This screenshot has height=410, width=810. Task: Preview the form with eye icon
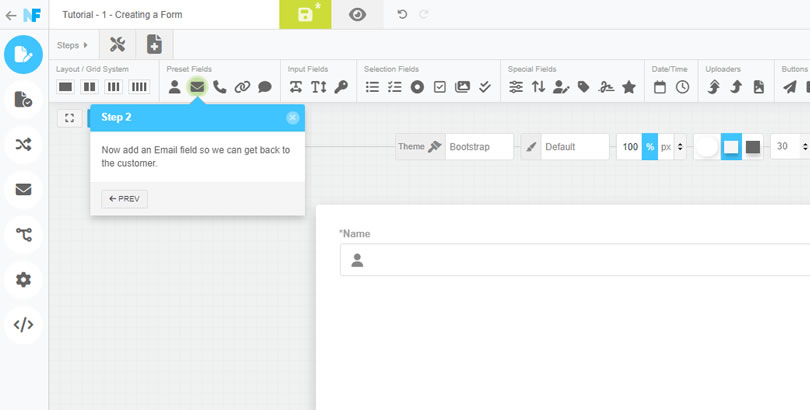(357, 14)
